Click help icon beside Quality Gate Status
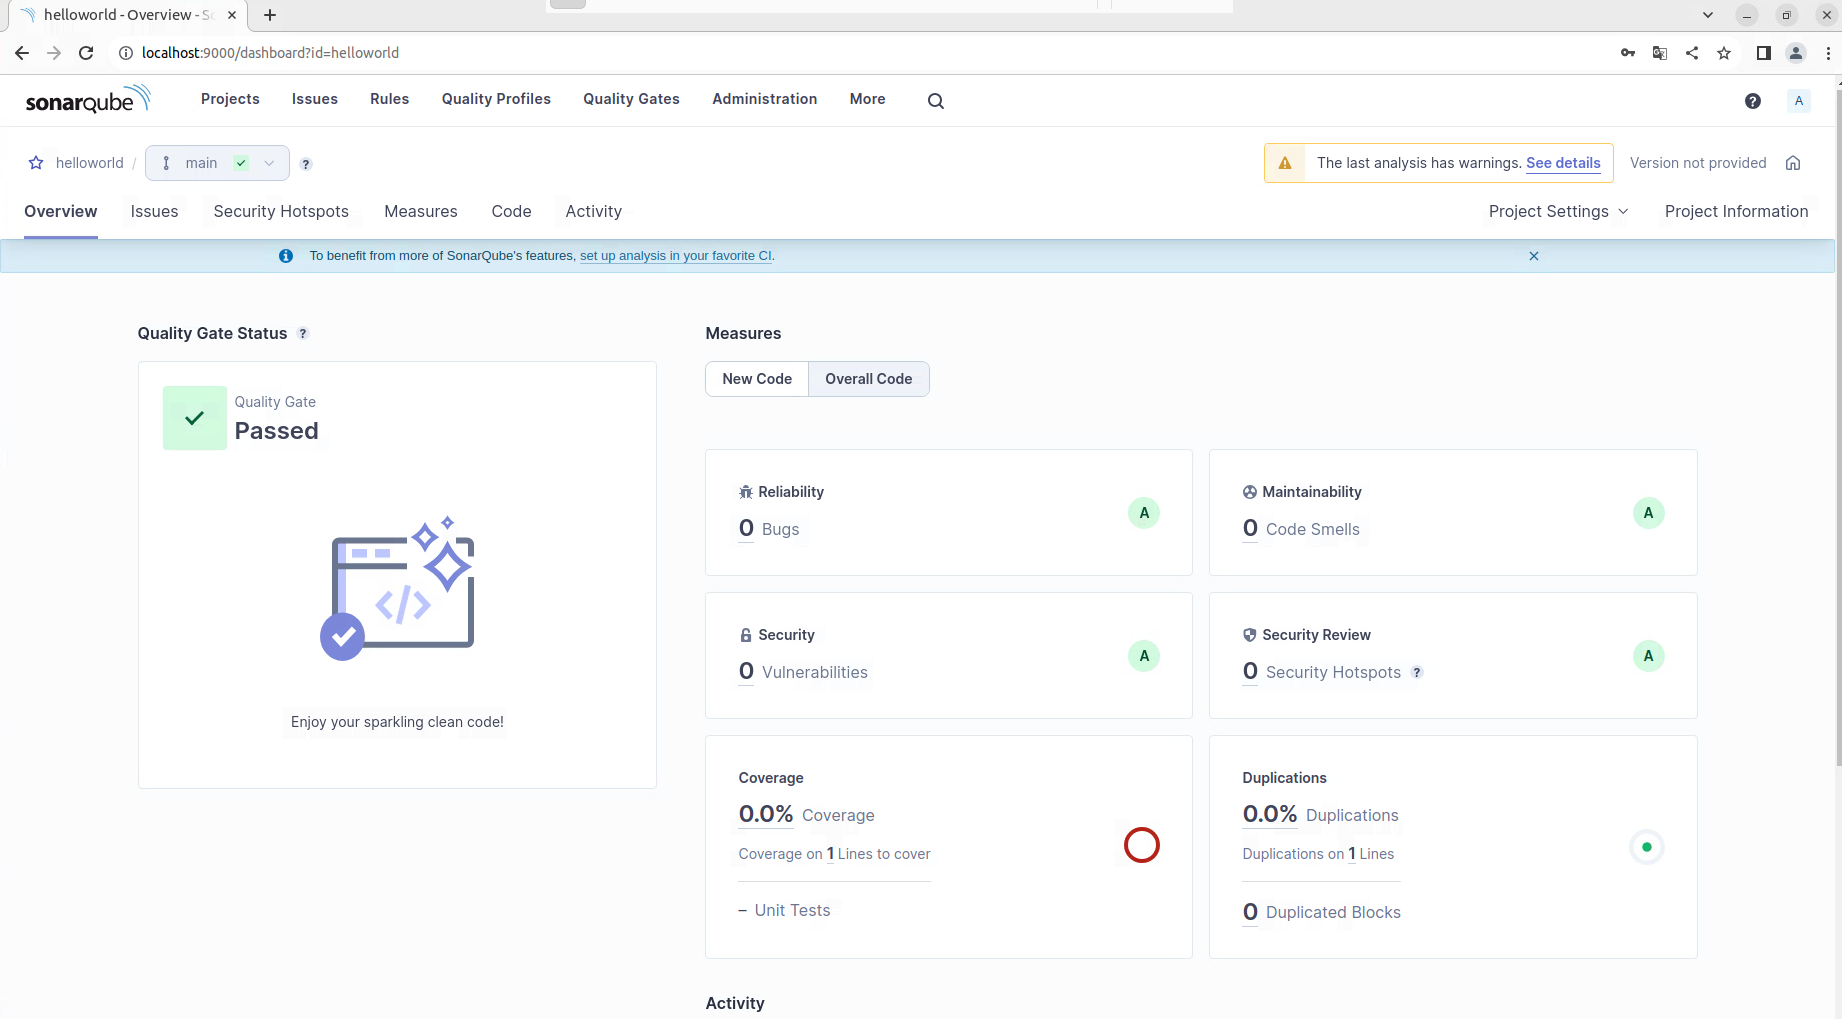Image resolution: width=1842 pixels, height=1019 pixels. 303,334
